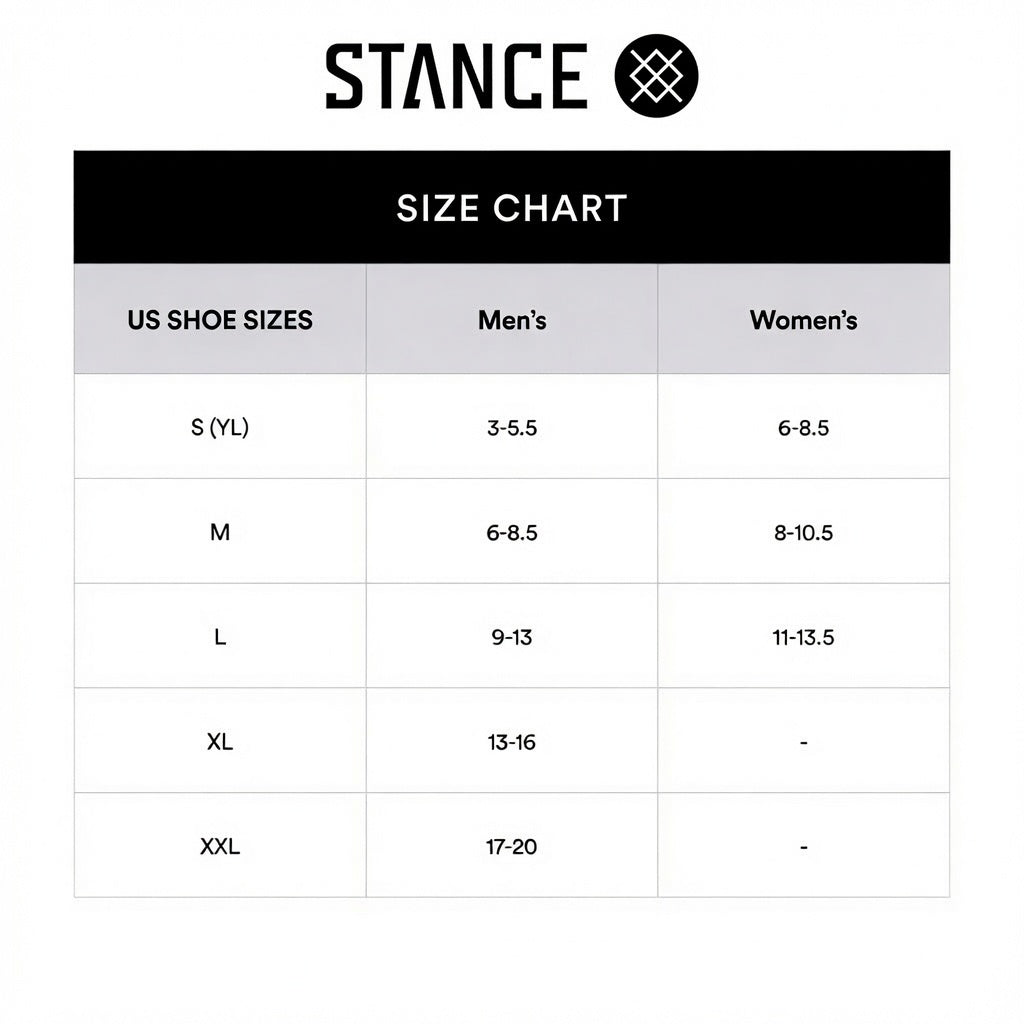Click the women's 11-13.5 size cell
Image resolution: width=1024 pixels, height=1024 pixels.
click(804, 636)
